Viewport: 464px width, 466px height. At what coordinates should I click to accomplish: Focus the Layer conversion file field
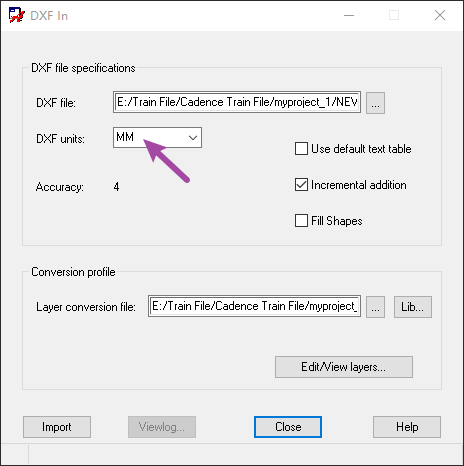(254, 306)
